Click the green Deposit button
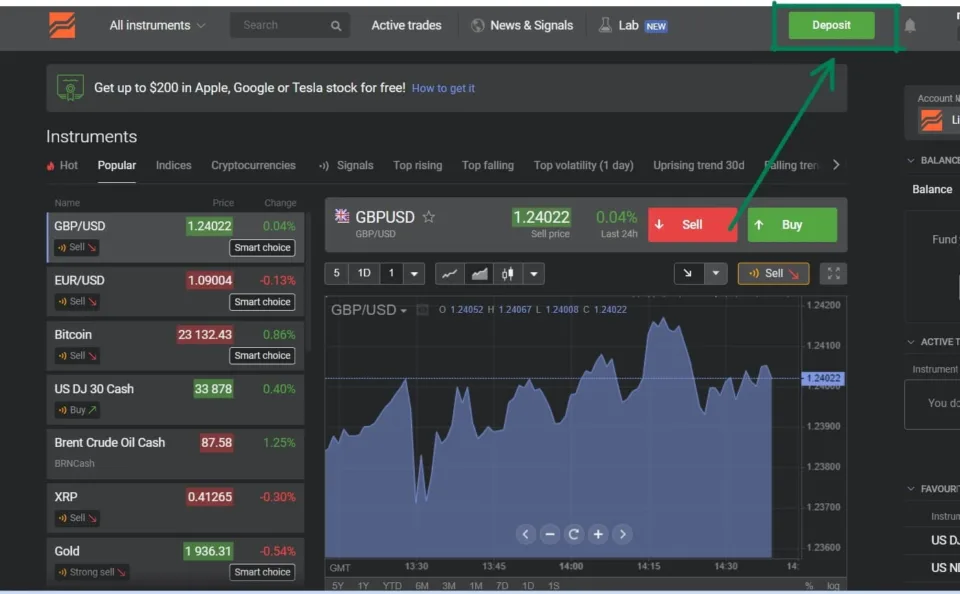Image resolution: width=960 pixels, height=594 pixels. pos(830,25)
